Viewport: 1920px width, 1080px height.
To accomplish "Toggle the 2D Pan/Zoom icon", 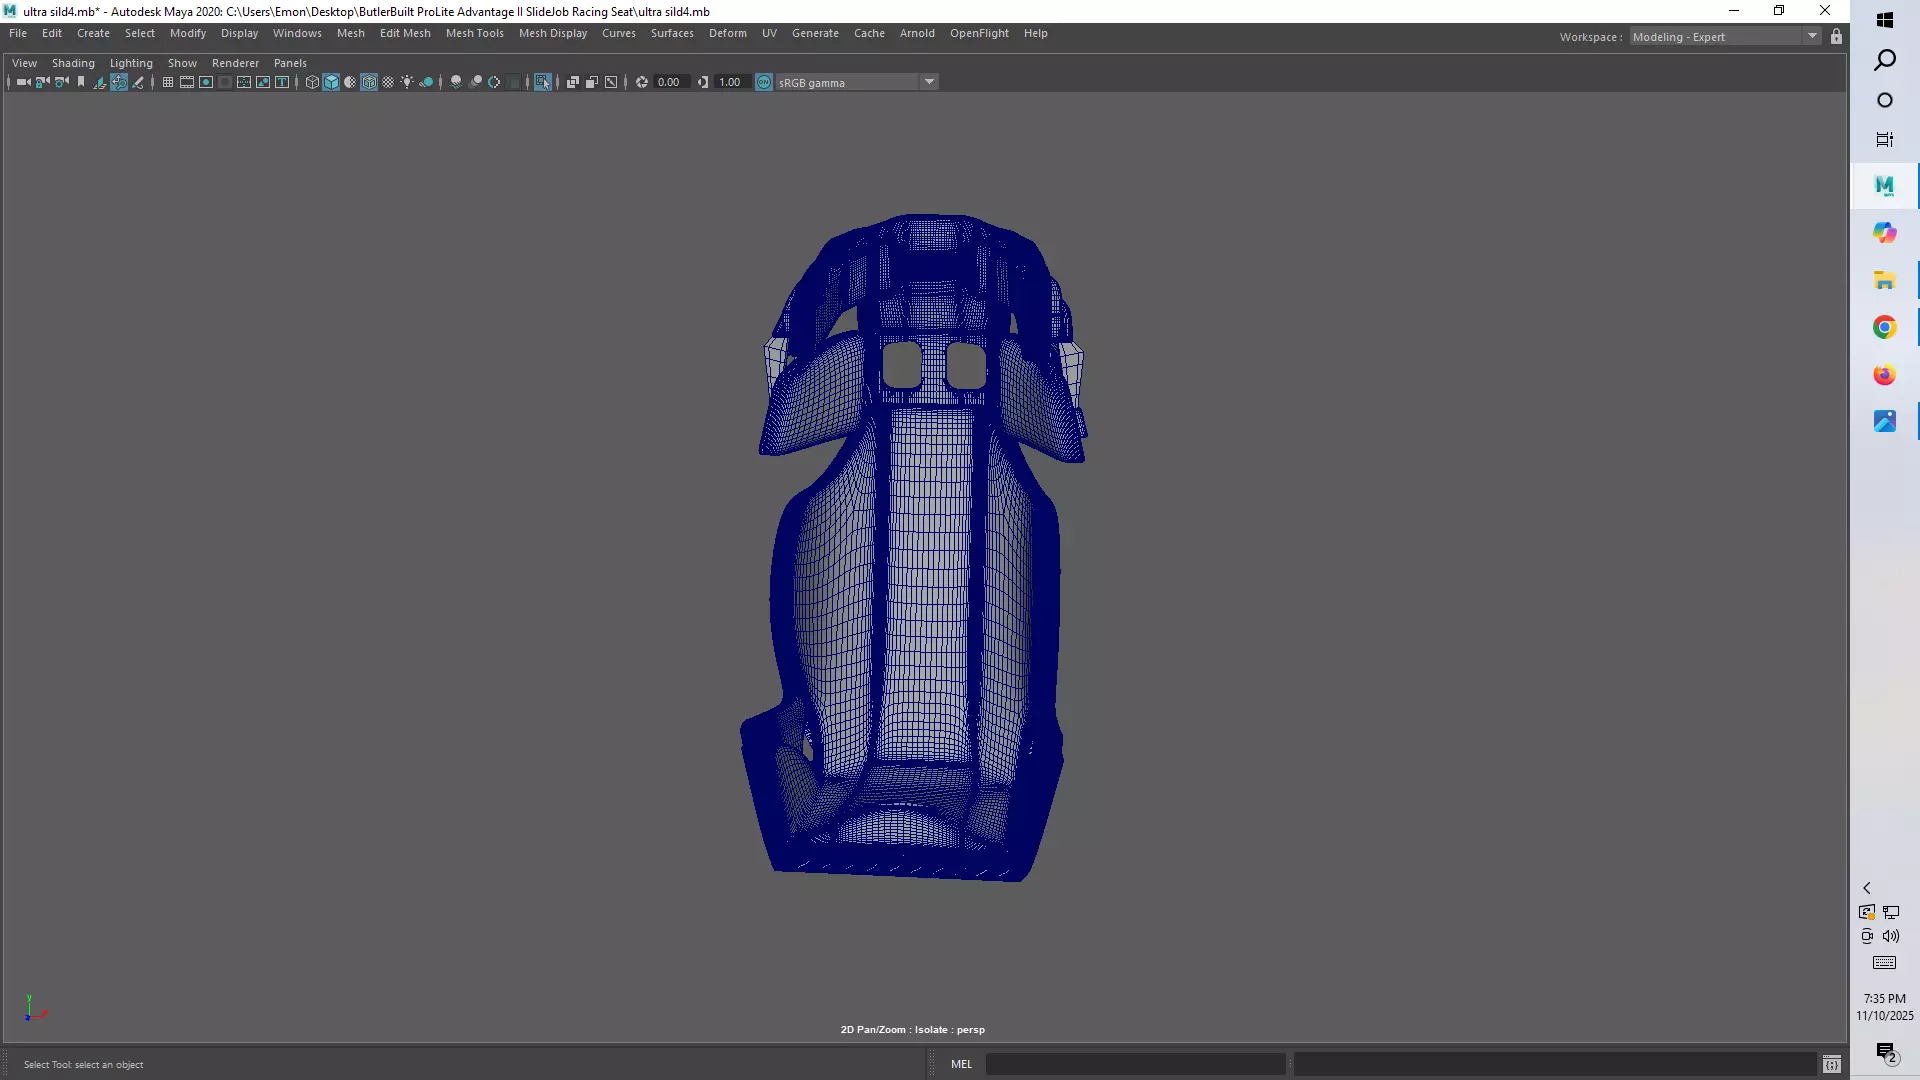I will coord(119,82).
